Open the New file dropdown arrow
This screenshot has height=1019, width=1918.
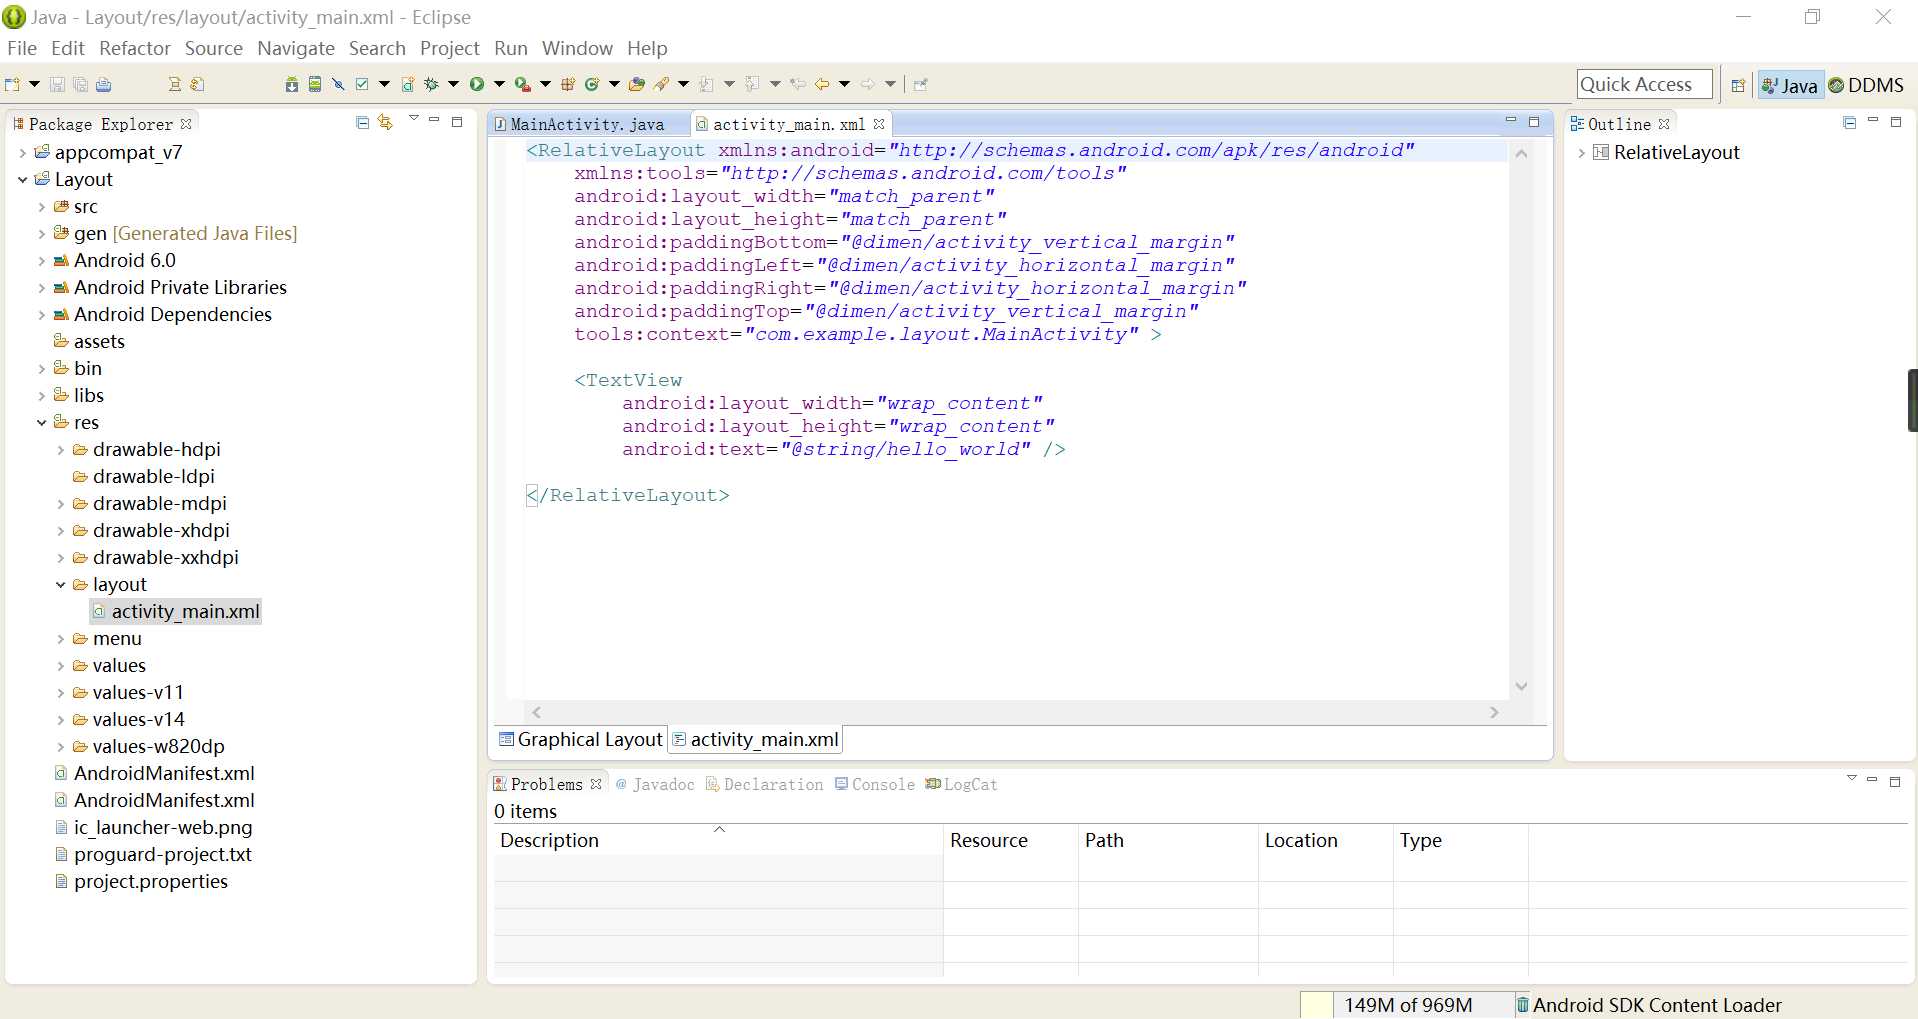pos(34,84)
